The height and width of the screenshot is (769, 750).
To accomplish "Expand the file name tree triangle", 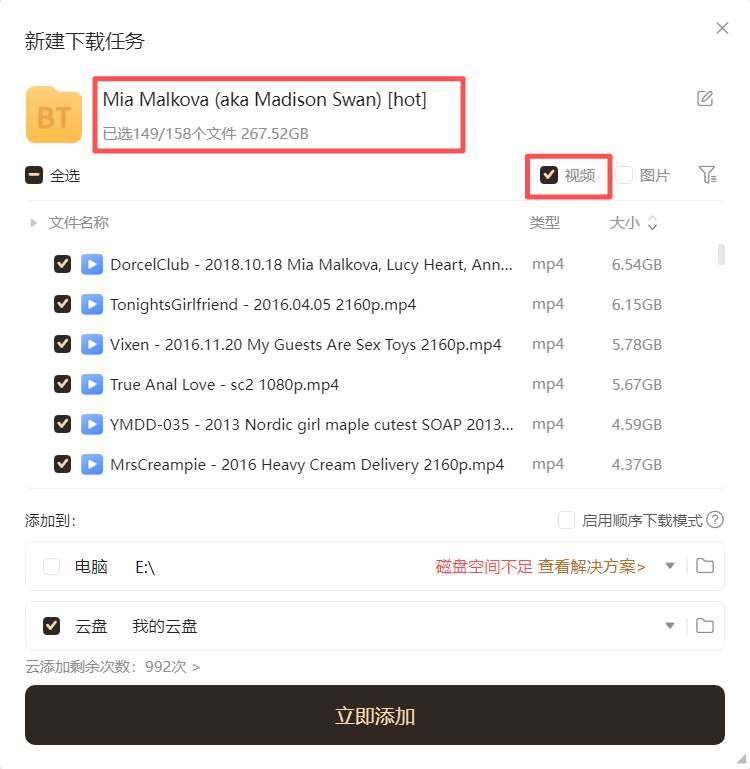I will pos(33,223).
